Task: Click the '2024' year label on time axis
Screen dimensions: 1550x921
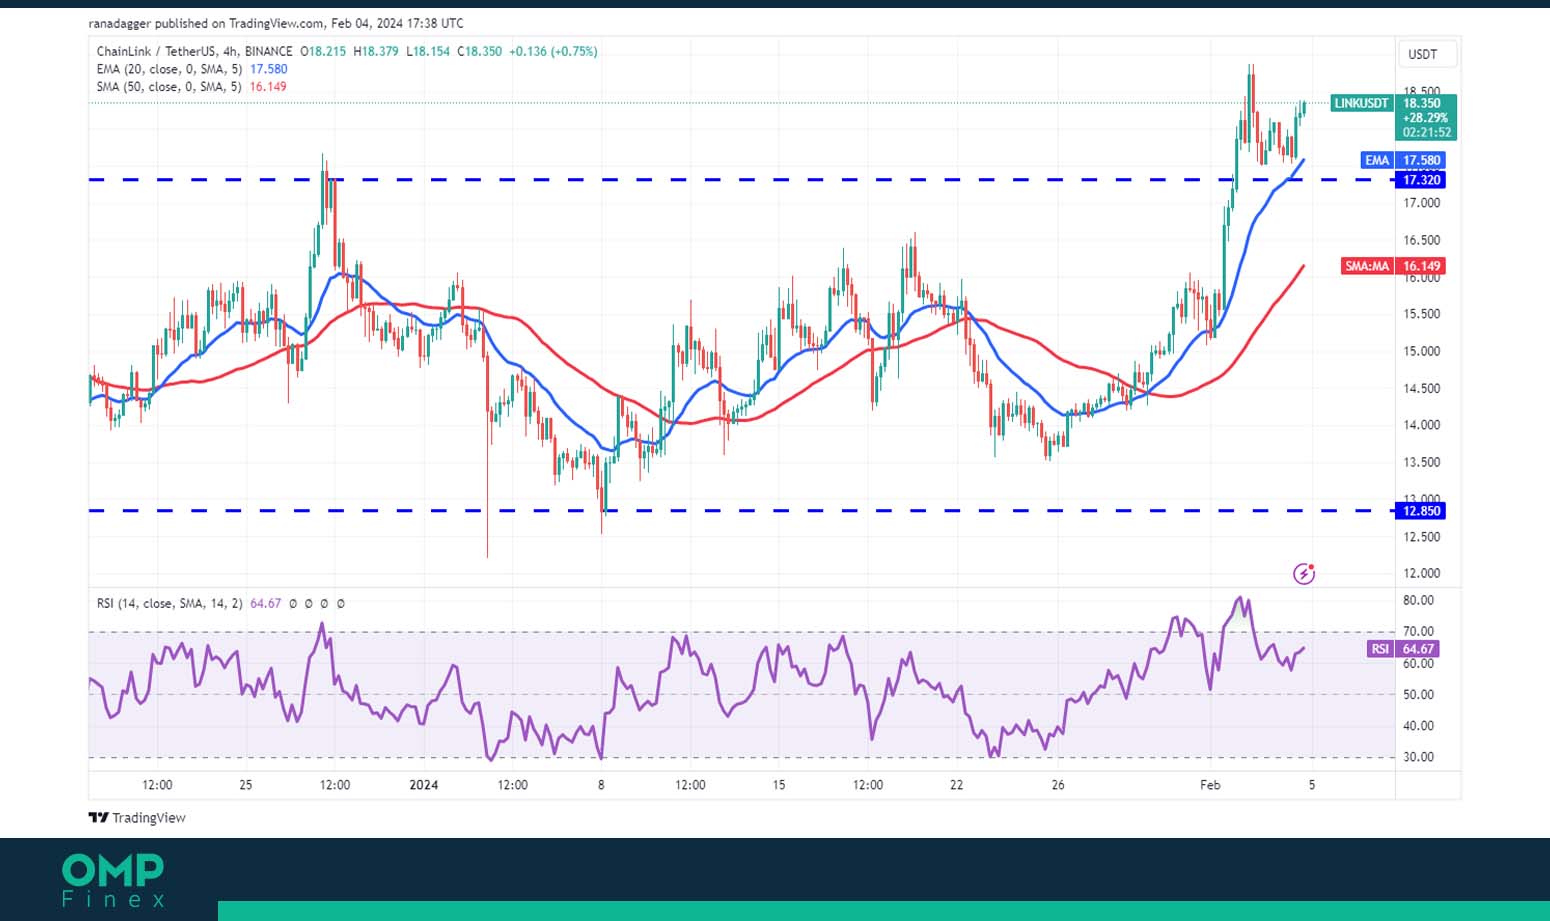Action: click(x=424, y=785)
